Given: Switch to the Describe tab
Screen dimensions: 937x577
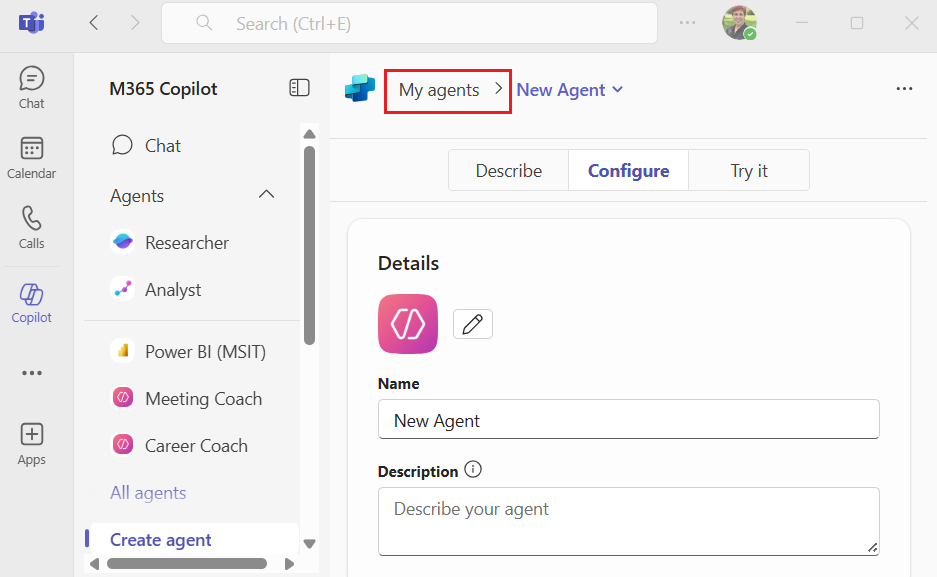Looking at the screenshot, I should pos(508,171).
